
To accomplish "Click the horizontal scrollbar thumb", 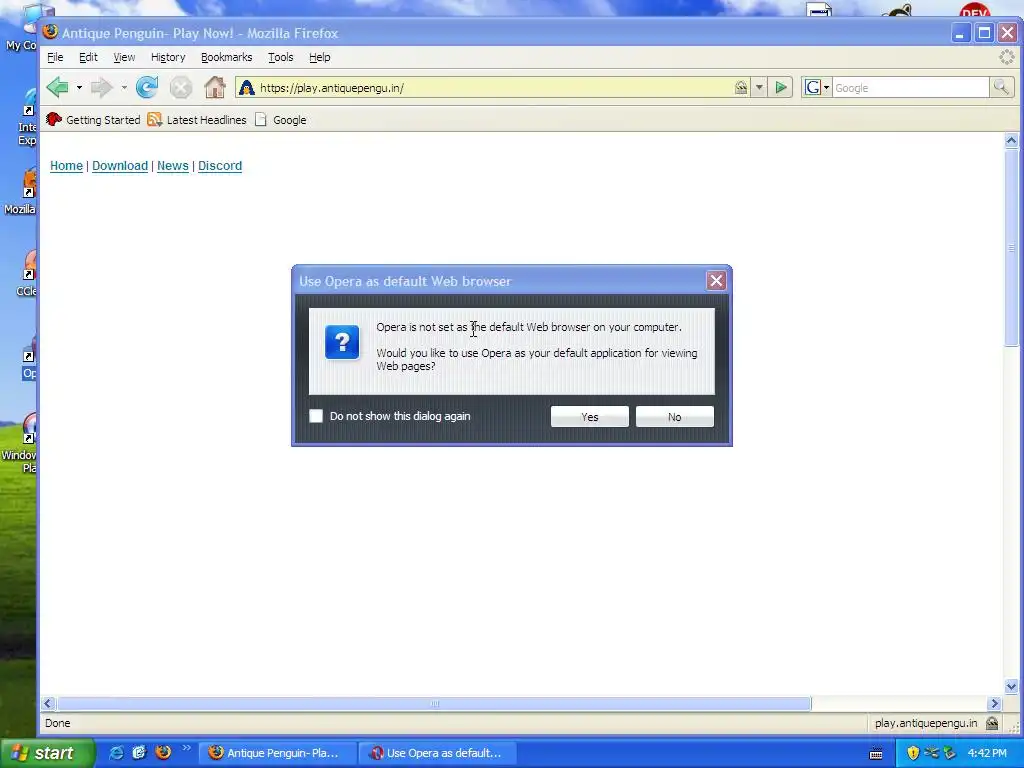I will 434,703.
